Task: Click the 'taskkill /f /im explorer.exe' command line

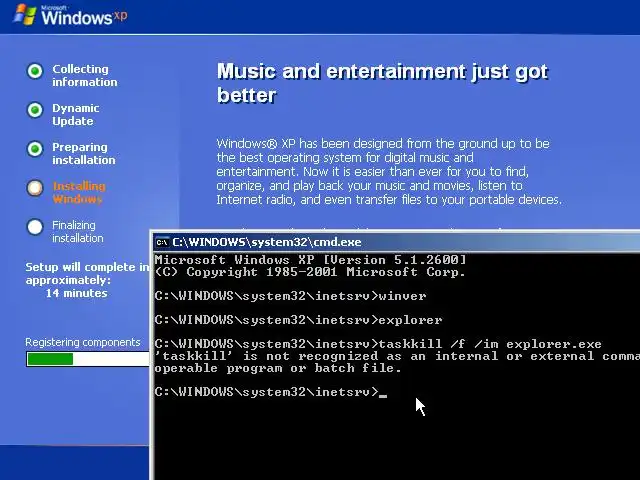Action: [378, 344]
